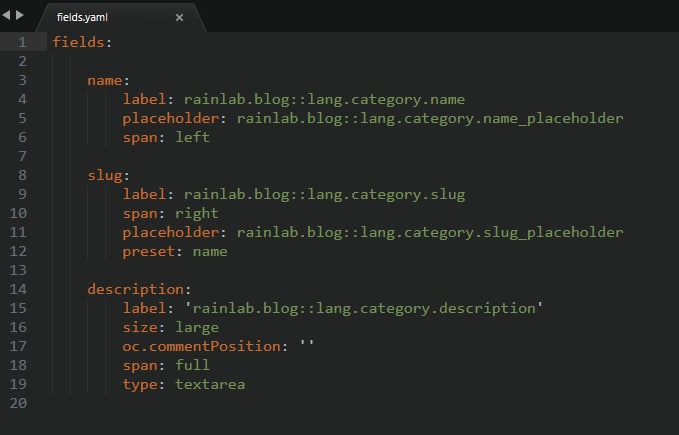Click 'rainlab.blog::lang.category.name_placeholder' value
This screenshot has width=679, height=435.
(x=430, y=119)
